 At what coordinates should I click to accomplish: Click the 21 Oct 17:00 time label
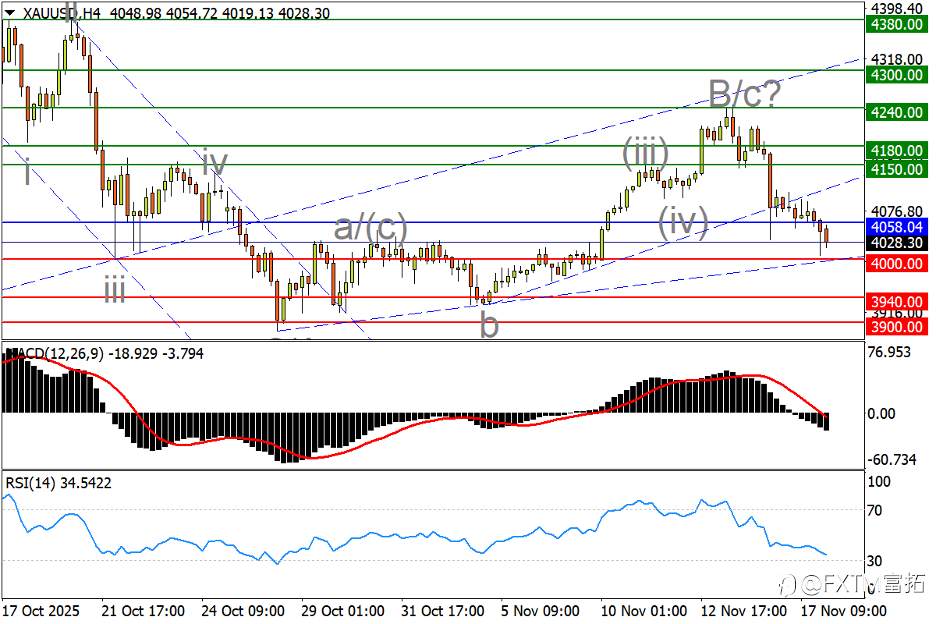tap(143, 611)
